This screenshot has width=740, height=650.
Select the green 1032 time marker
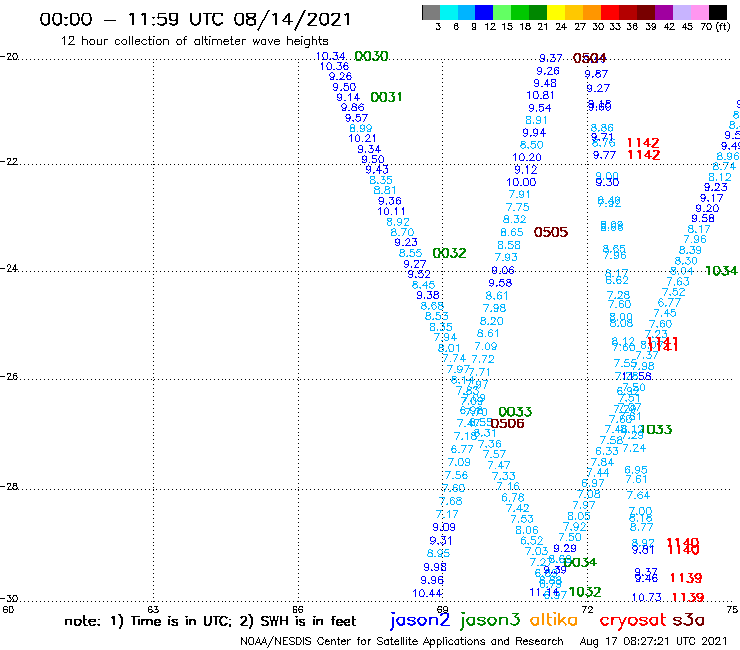(585, 592)
